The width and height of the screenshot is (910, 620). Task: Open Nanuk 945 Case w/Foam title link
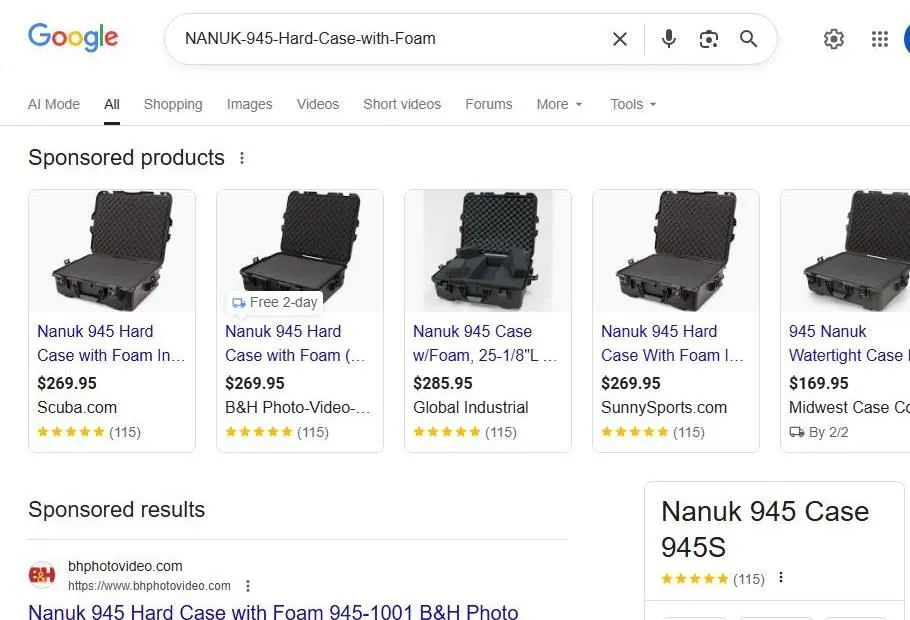click(485, 343)
